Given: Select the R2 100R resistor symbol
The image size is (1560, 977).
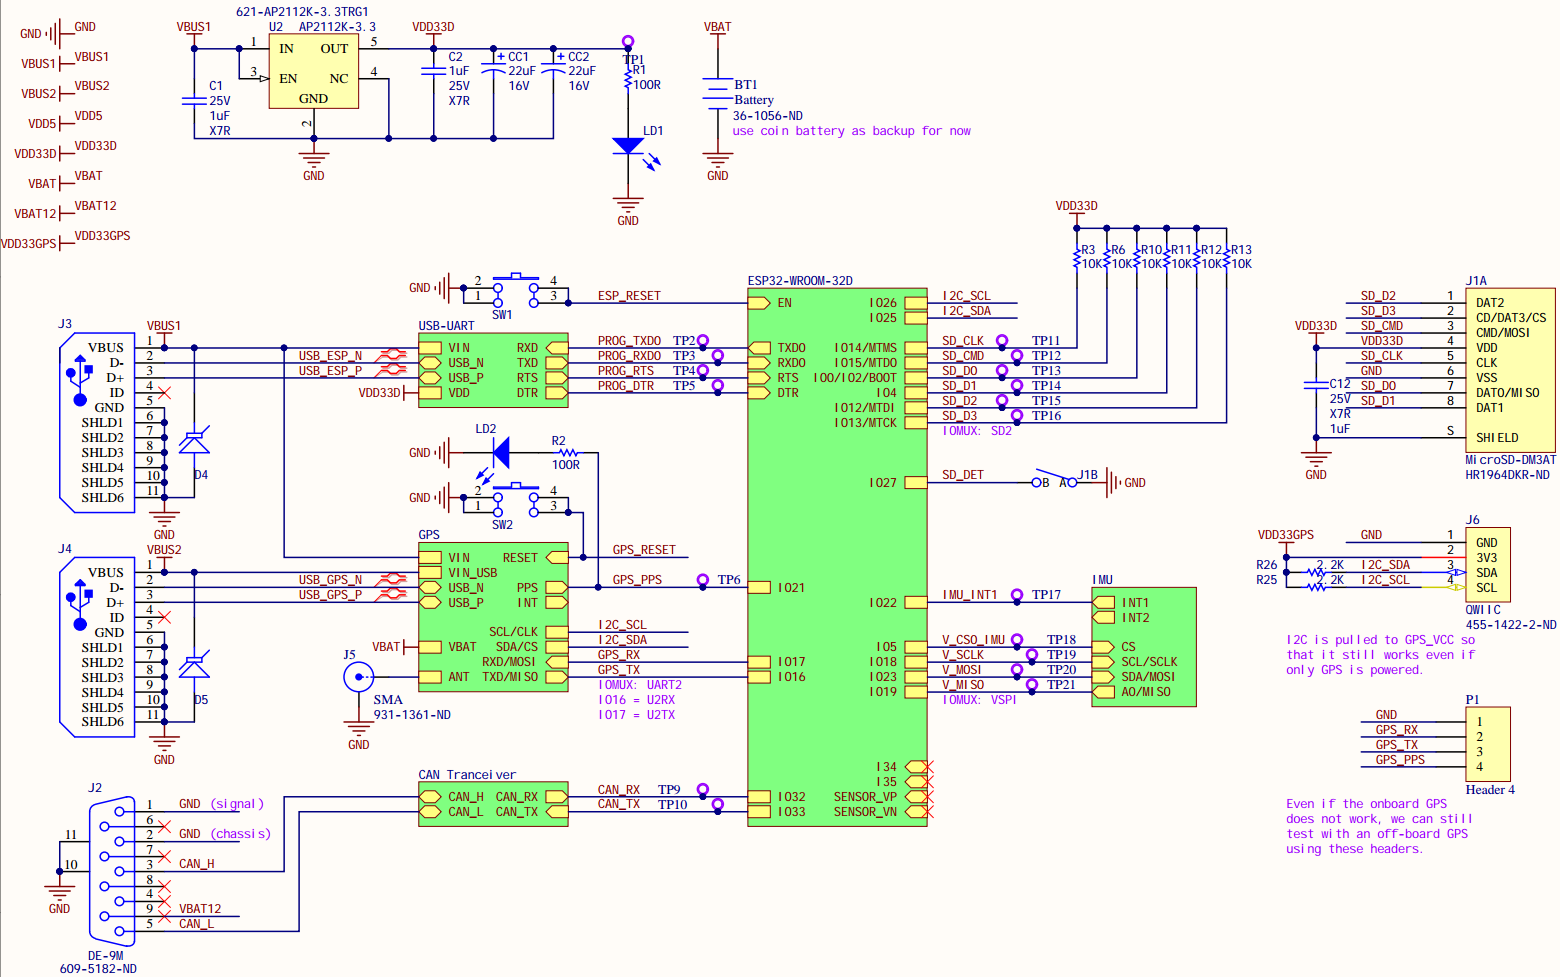Looking at the screenshot, I should coord(566,453).
